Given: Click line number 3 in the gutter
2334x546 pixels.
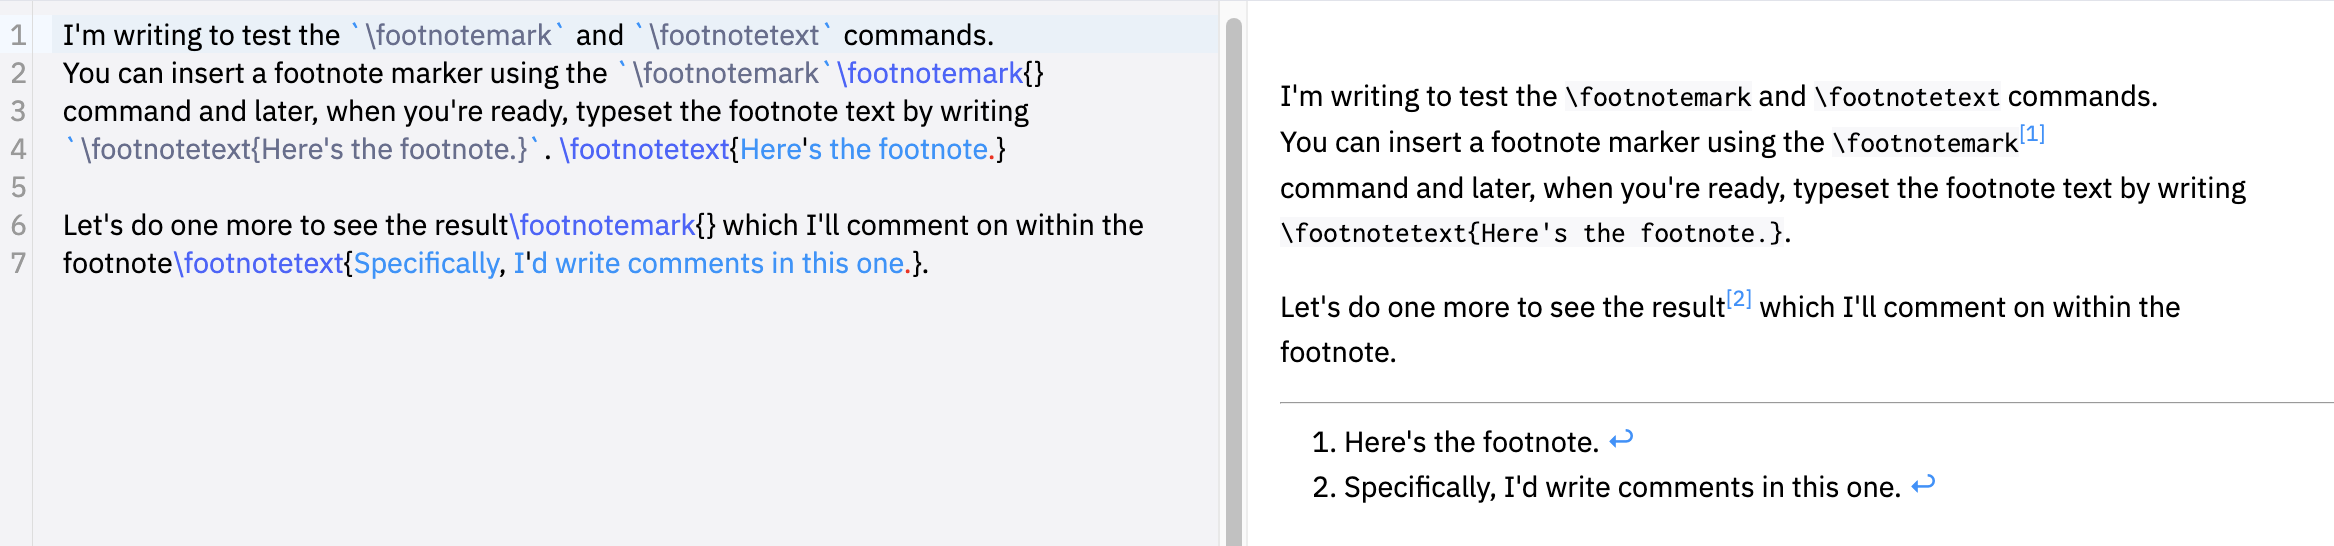Looking at the screenshot, I should (18, 111).
